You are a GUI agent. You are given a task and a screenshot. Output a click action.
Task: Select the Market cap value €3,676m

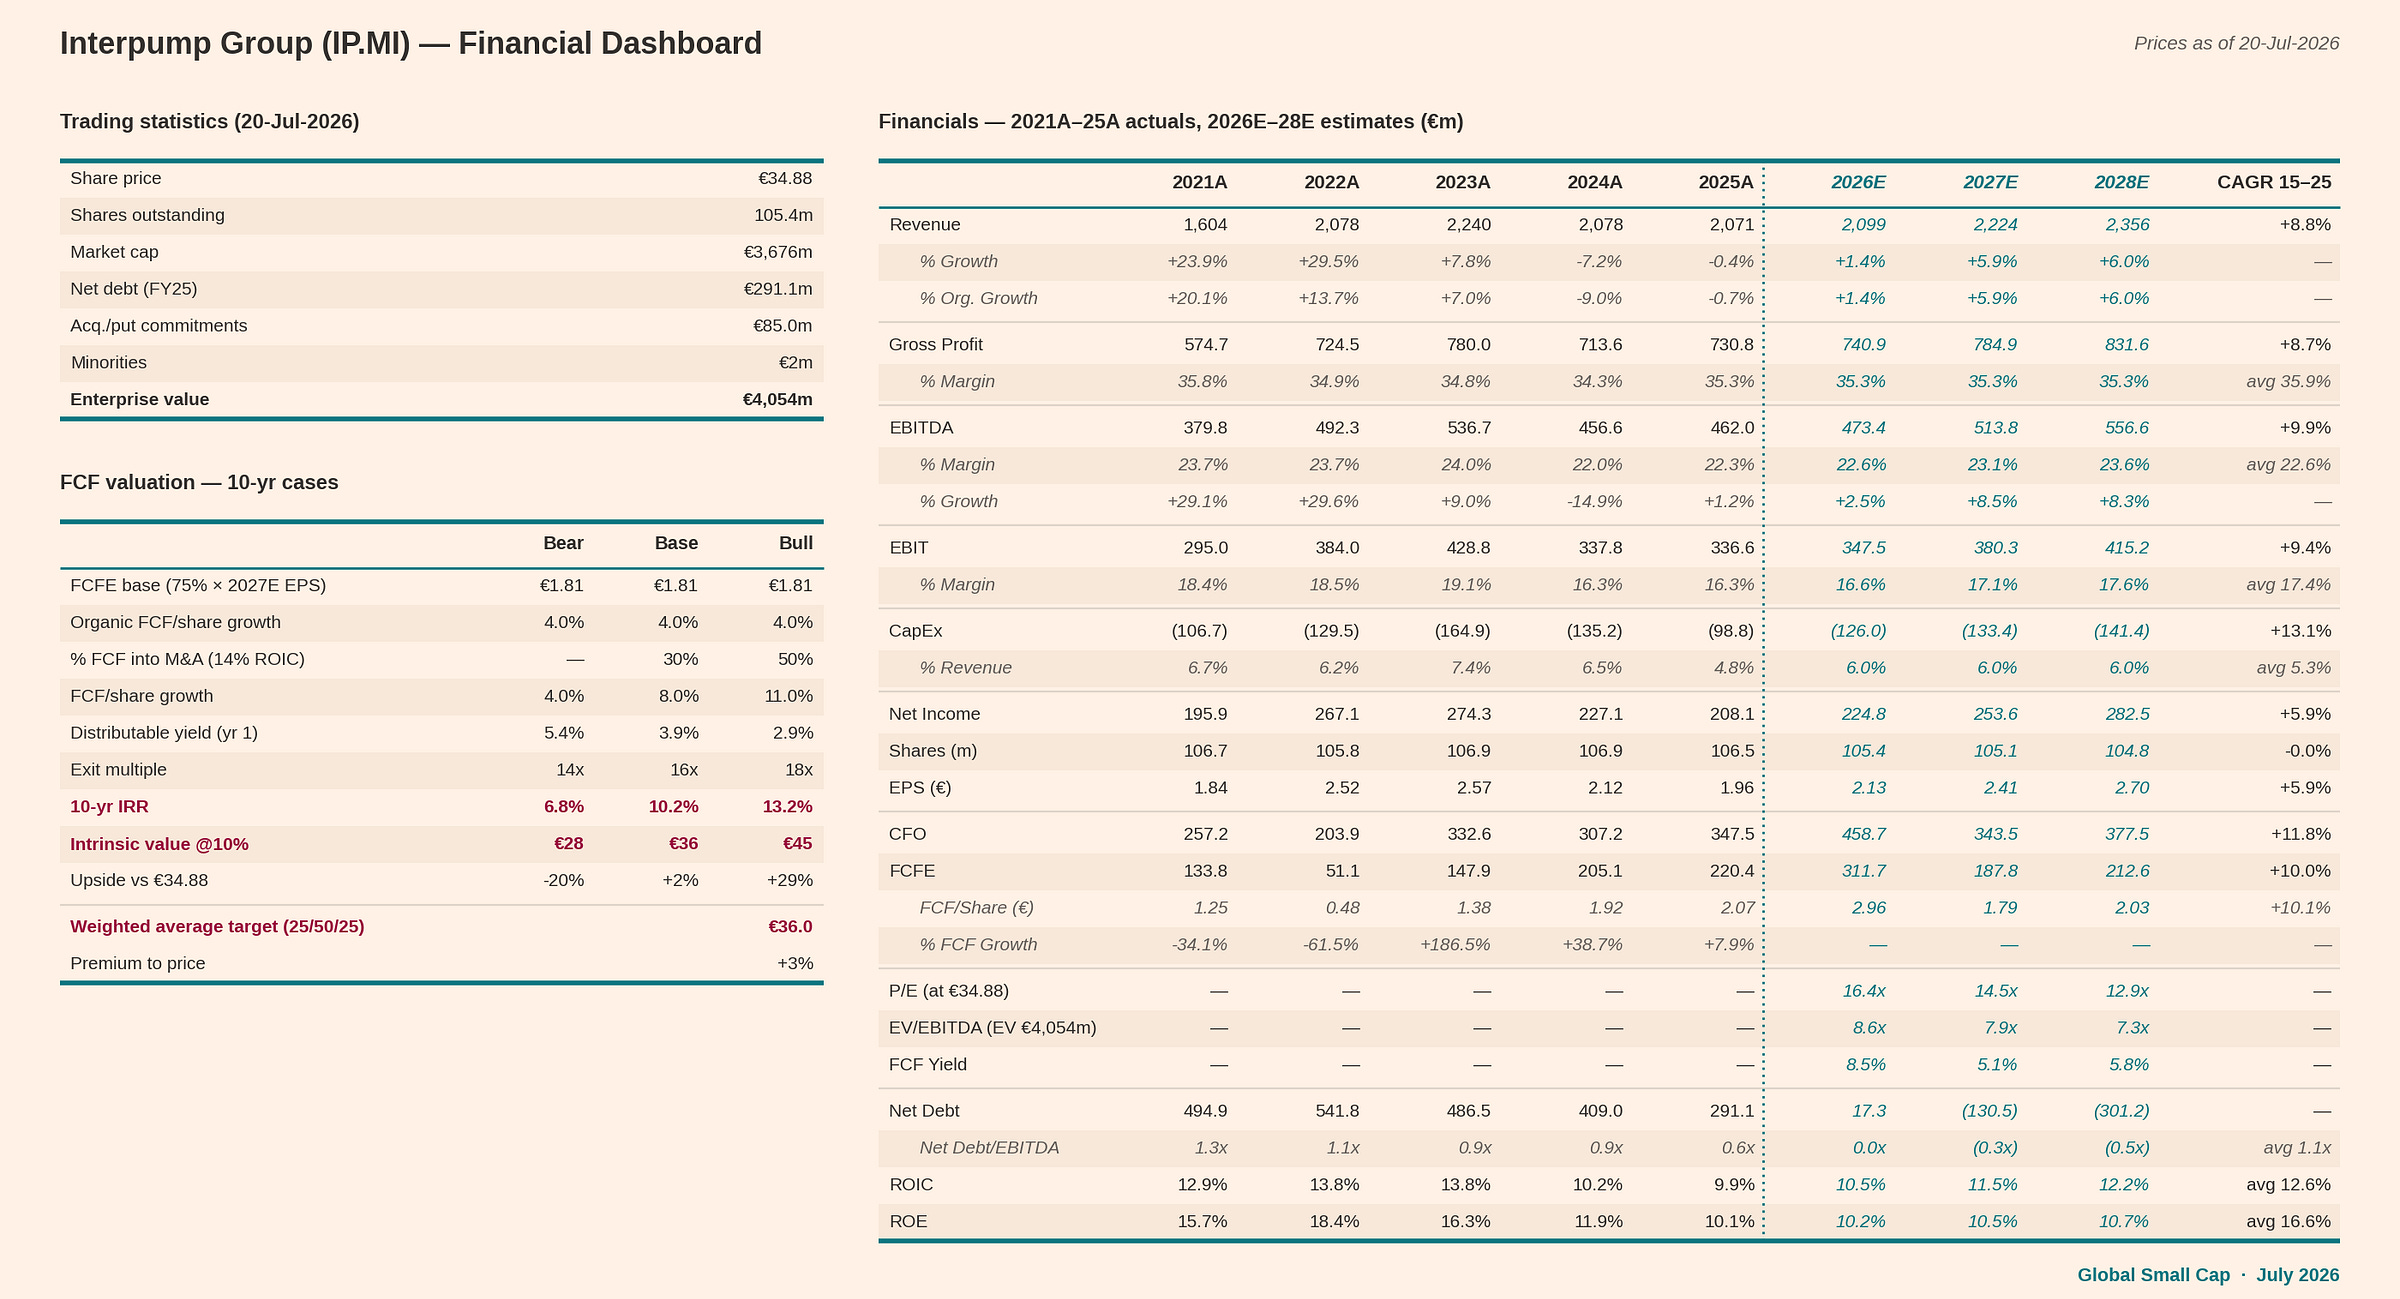click(778, 253)
